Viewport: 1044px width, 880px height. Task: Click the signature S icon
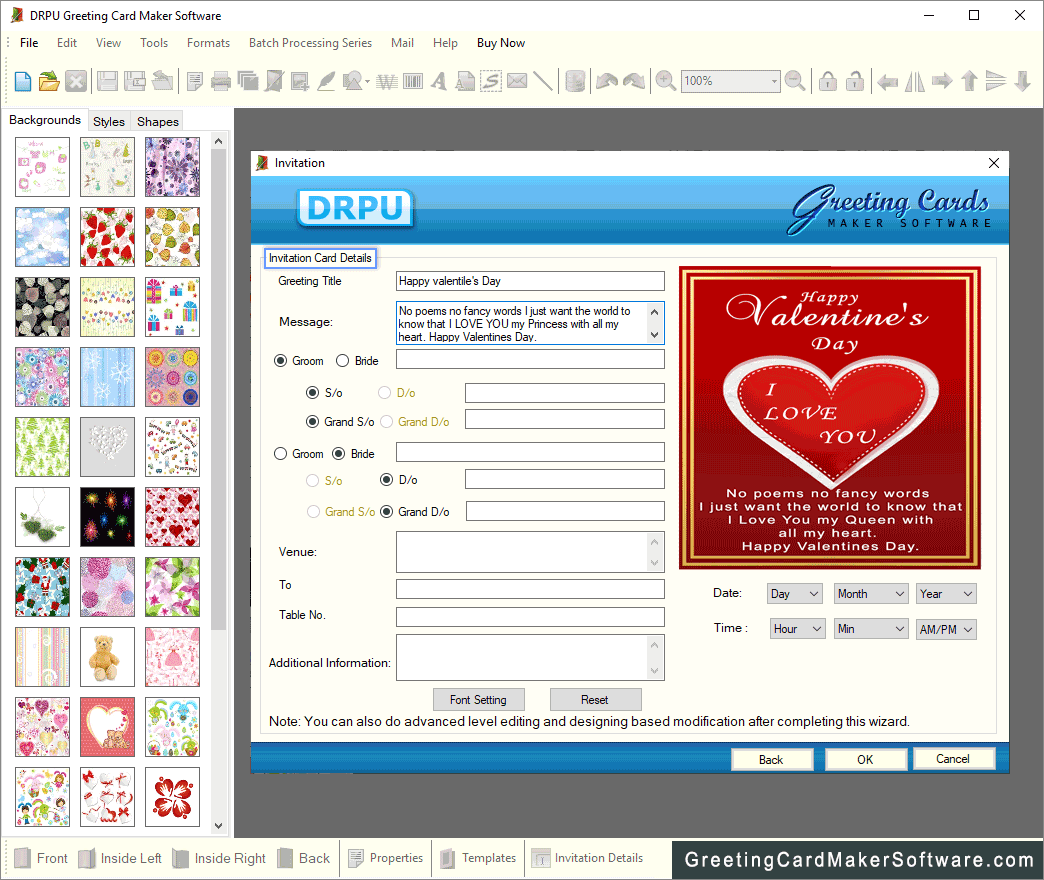(491, 81)
